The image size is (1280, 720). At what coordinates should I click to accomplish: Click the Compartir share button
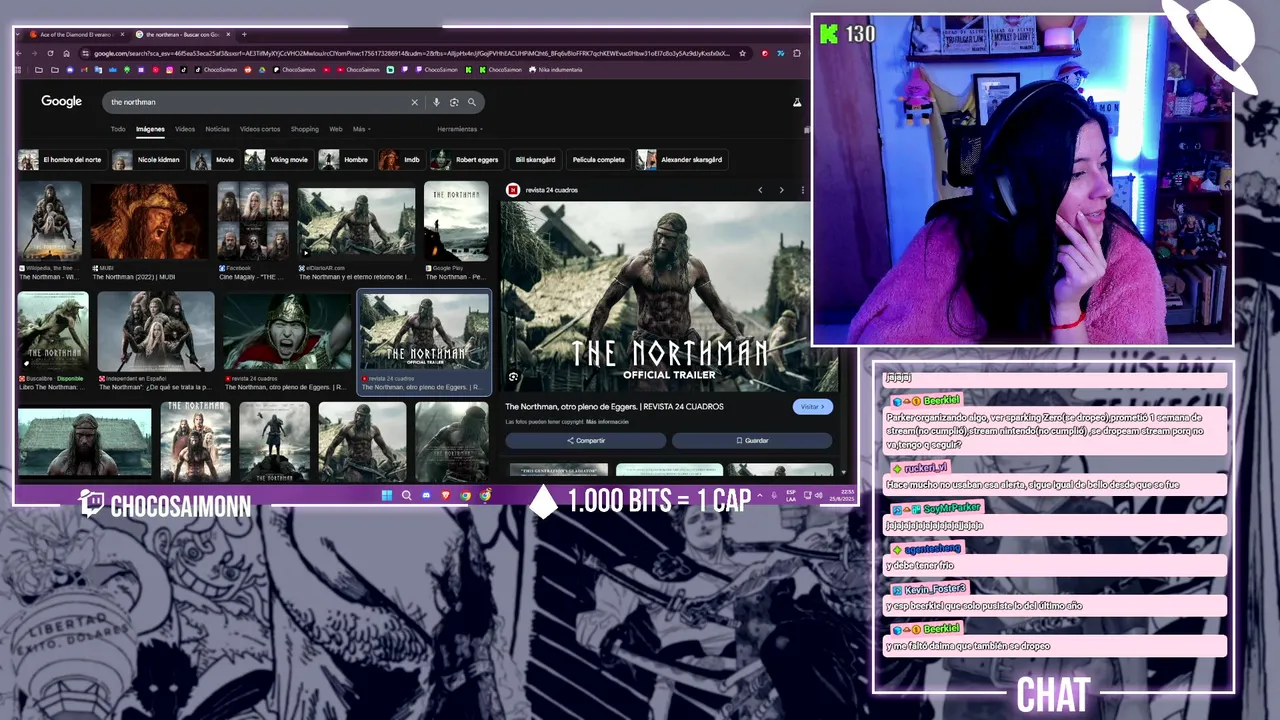(586, 440)
